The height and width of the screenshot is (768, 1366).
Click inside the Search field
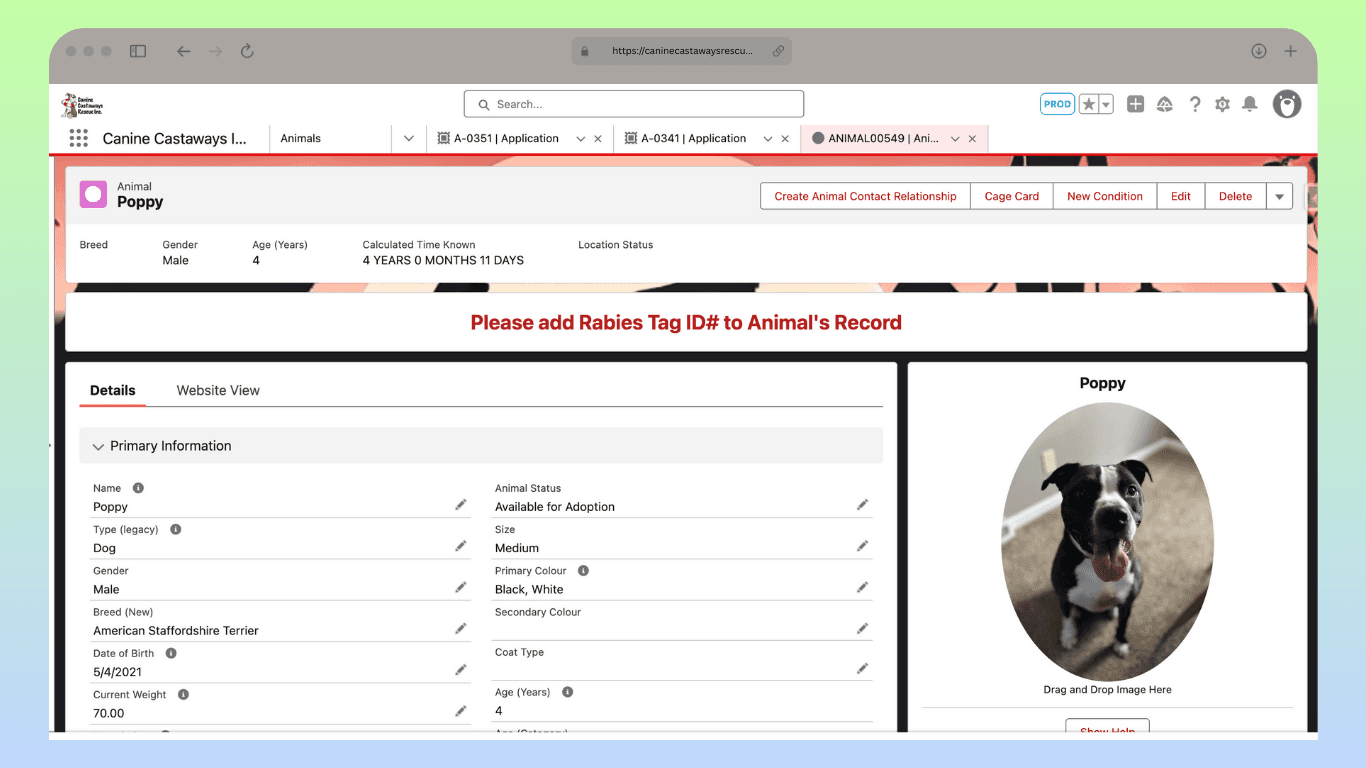pyautogui.click(x=633, y=103)
